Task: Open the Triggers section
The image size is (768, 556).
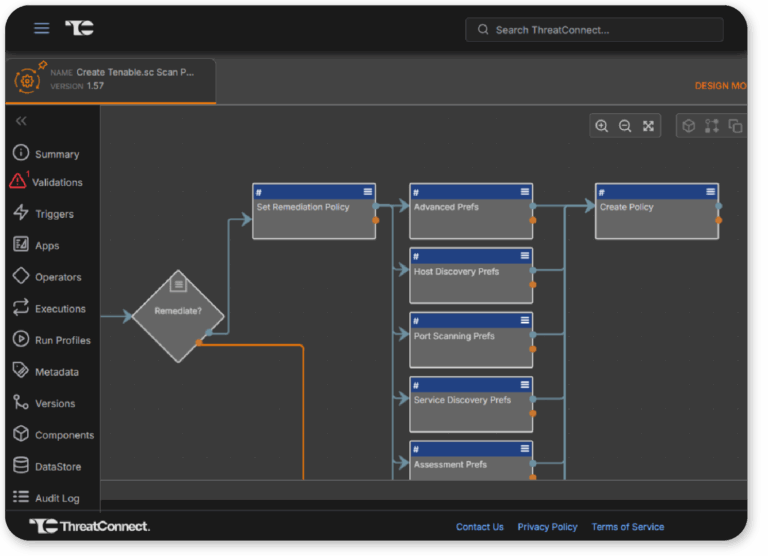Action: (x=54, y=214)
